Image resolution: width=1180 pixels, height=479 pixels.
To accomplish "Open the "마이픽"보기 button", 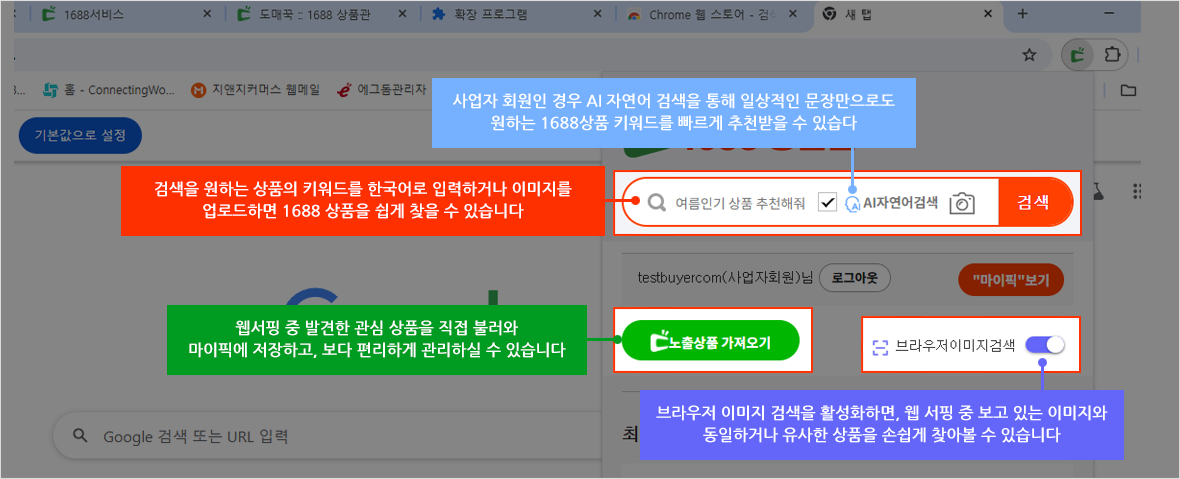I will (x=1013, y=280).
